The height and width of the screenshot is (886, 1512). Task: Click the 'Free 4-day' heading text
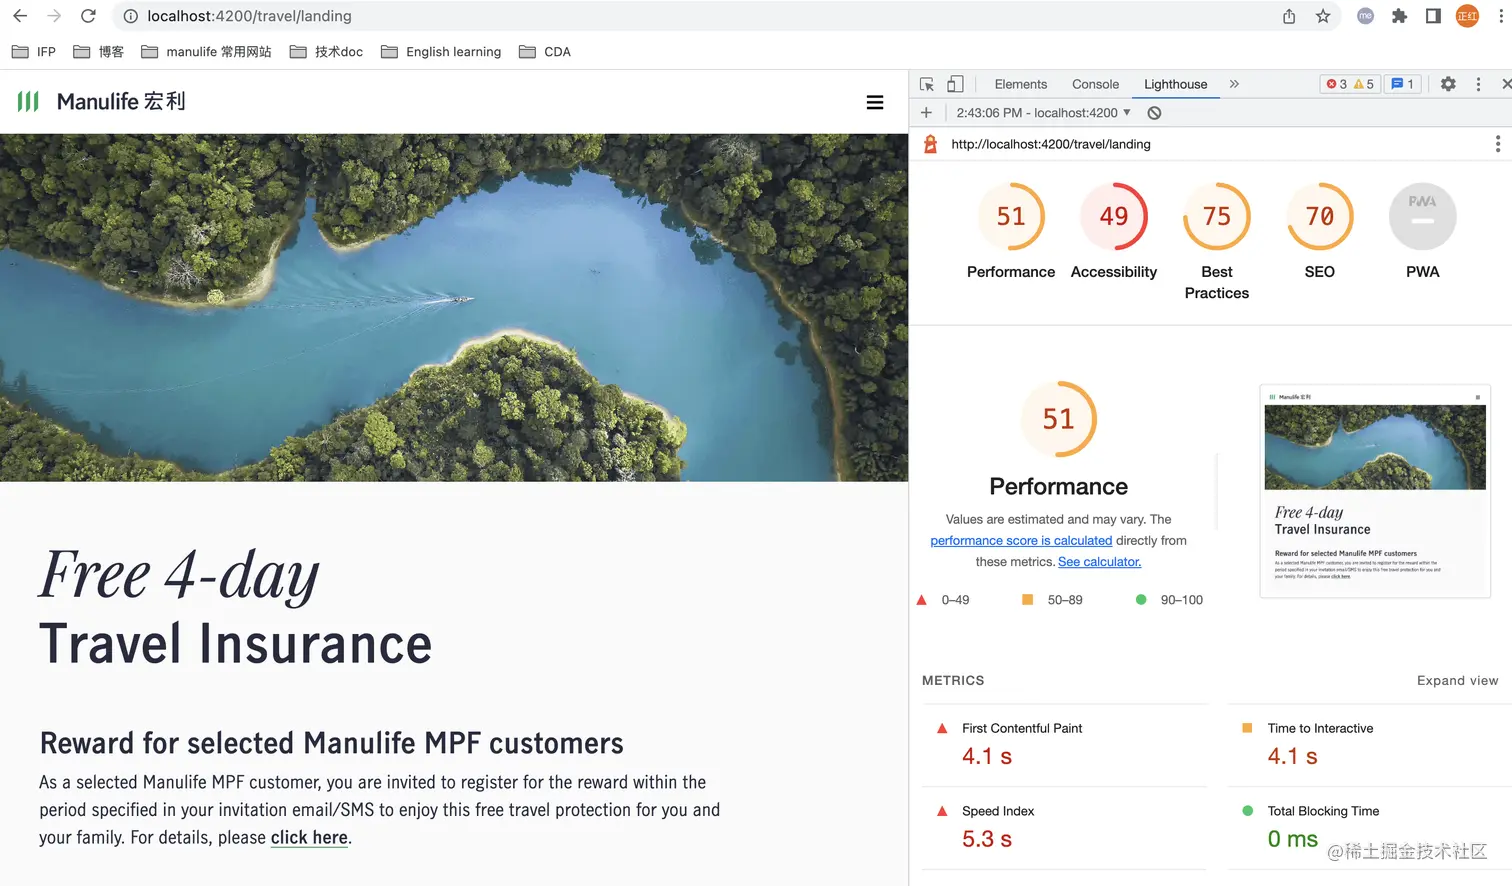point(179,577)
